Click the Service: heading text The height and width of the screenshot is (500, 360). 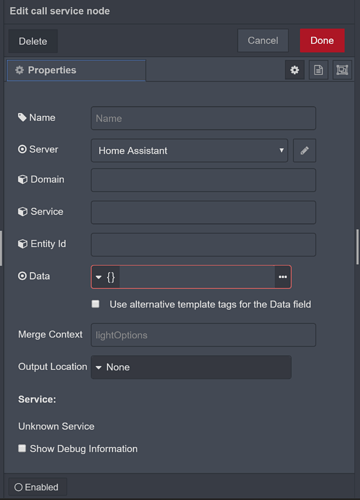pyautogui.click(x=37, y=399)
